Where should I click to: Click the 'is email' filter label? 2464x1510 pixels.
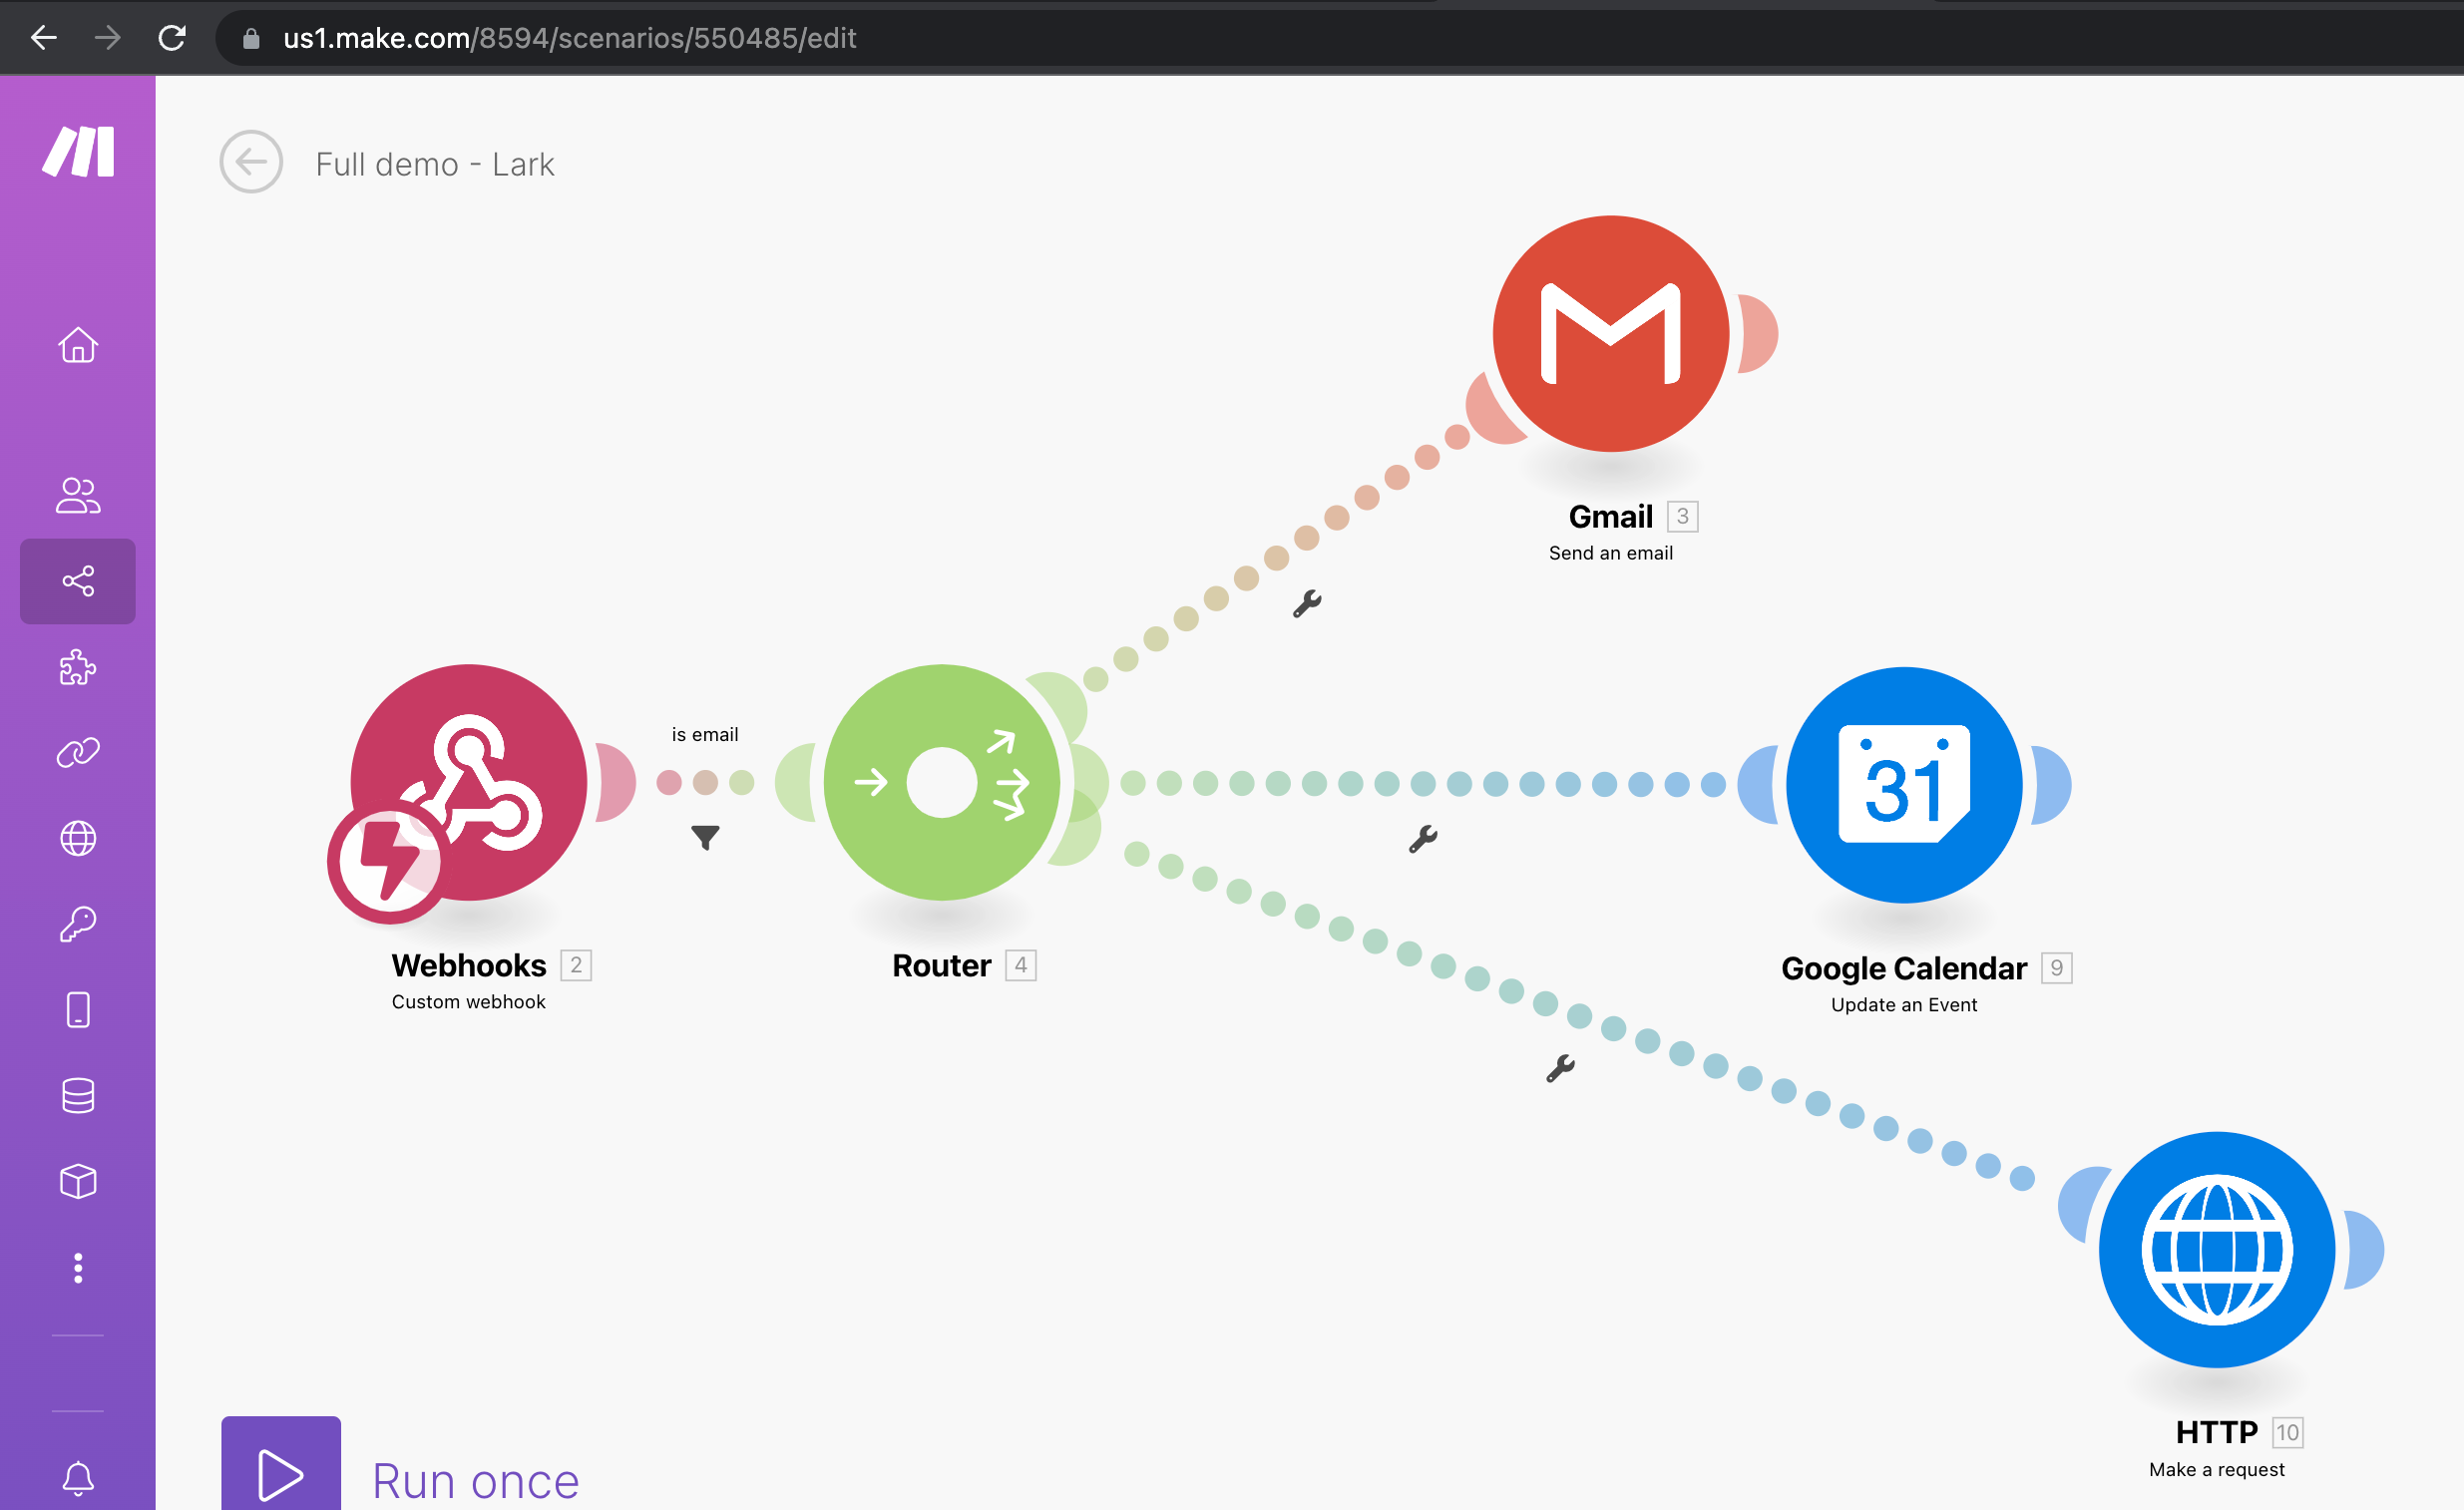705,734
